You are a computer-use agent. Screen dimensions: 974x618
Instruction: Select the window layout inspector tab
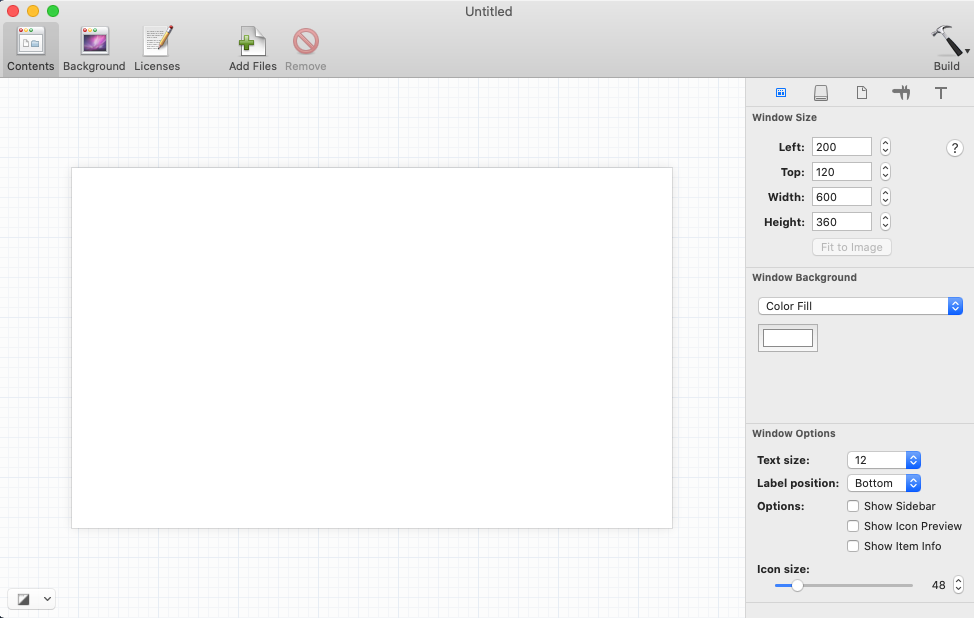click(x=781, y=93)
